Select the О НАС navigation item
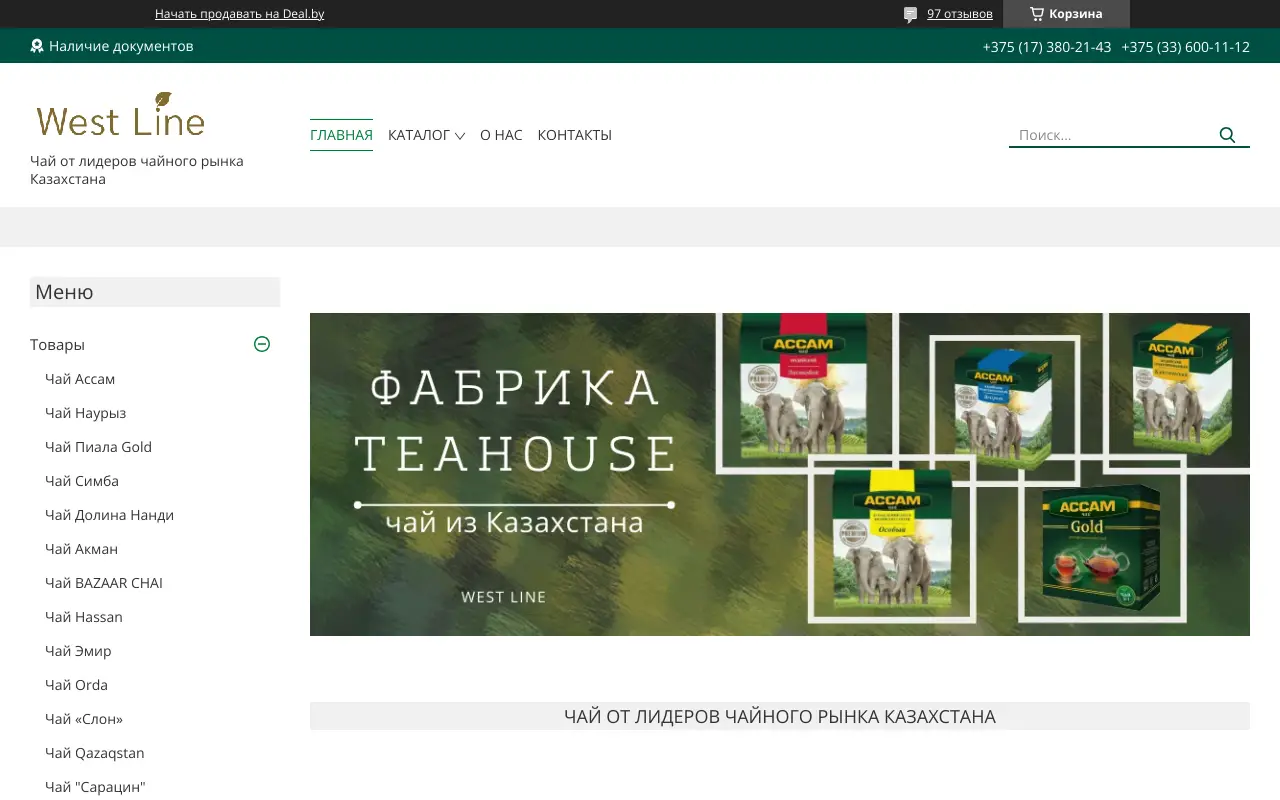Viewport: 1280px width, 800px height. (501, 134)
